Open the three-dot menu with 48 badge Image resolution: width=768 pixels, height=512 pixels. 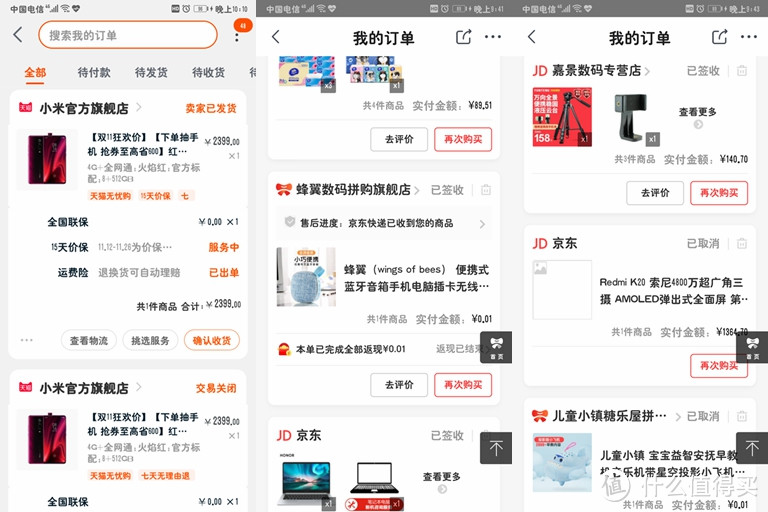[237, 37]
